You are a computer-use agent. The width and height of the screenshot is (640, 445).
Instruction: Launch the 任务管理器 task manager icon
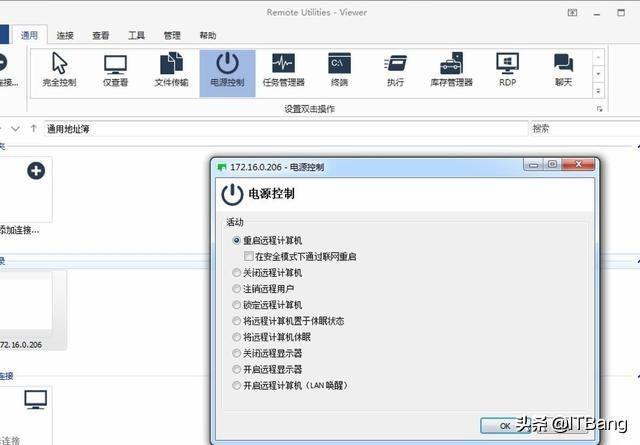click(x=284, y=70)
